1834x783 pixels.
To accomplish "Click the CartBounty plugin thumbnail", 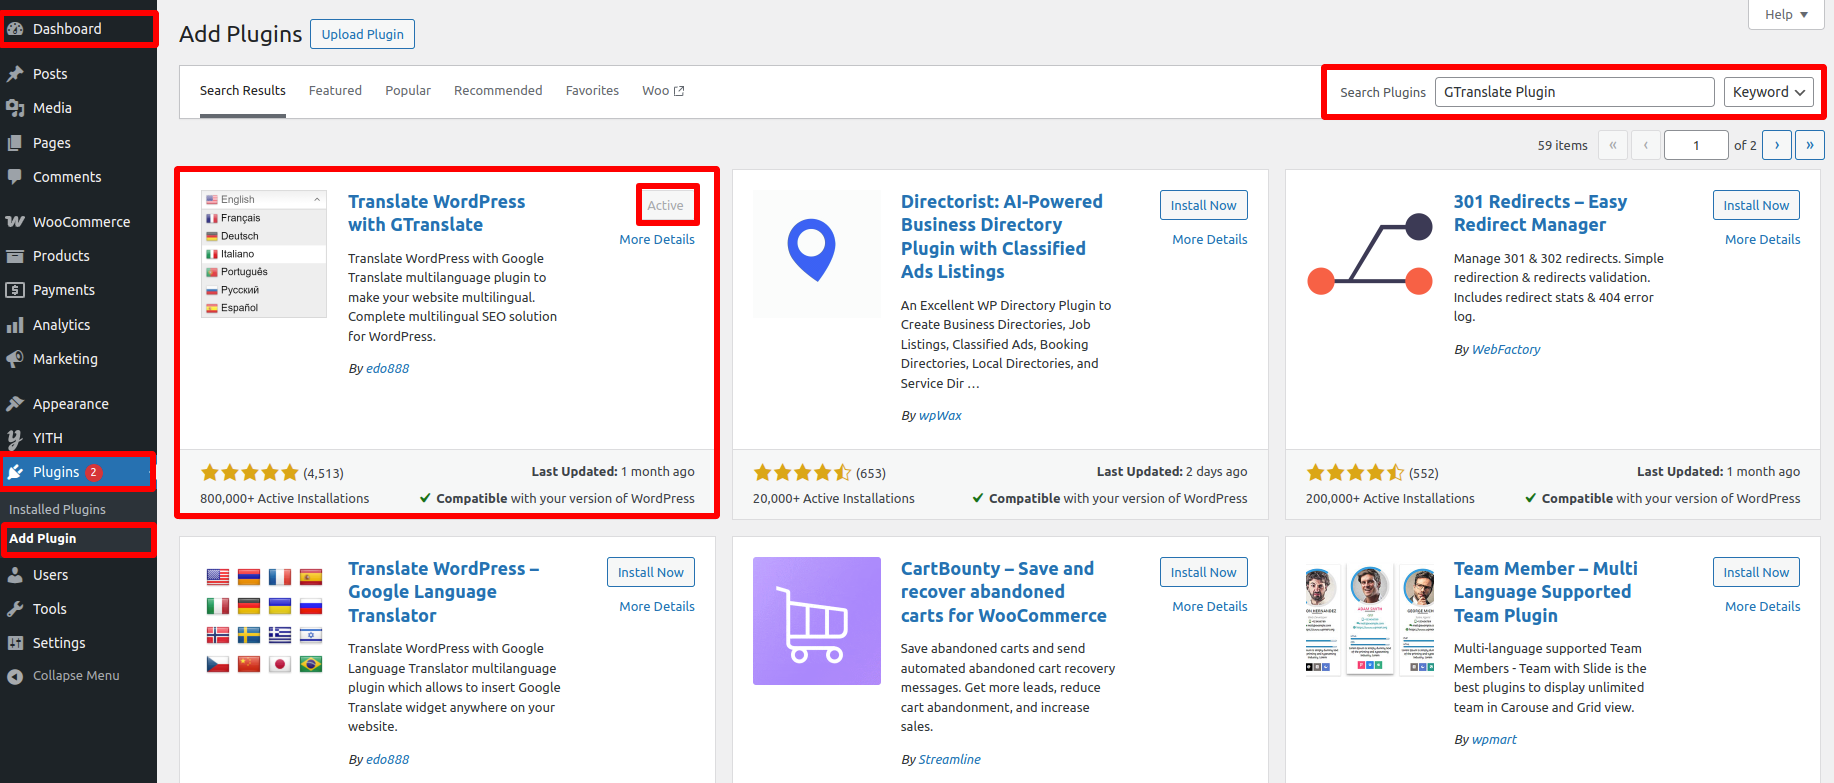I will click(x=816, y=621).
